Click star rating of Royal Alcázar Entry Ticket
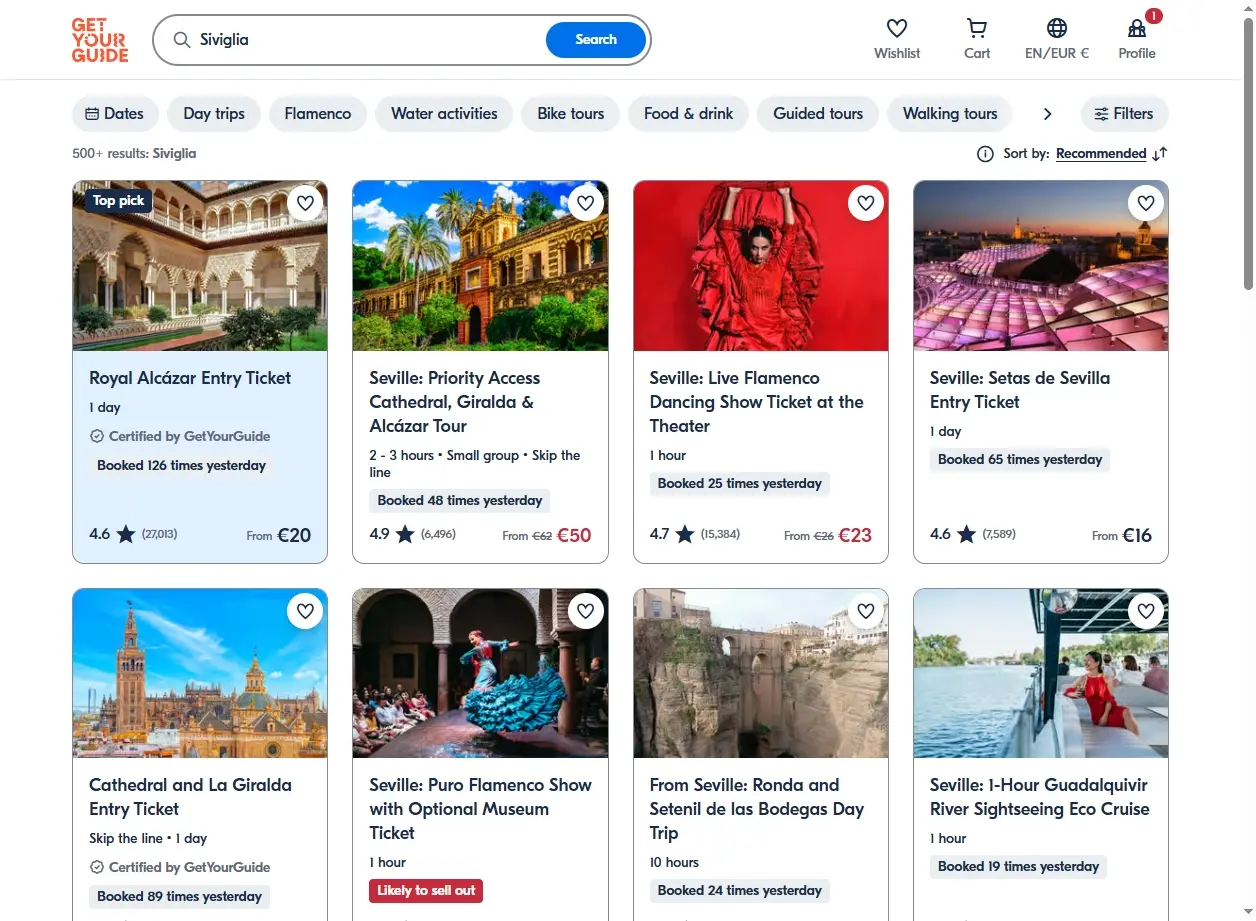The height and width of the screenshot is (921, 1256). [x=126, y=535]
